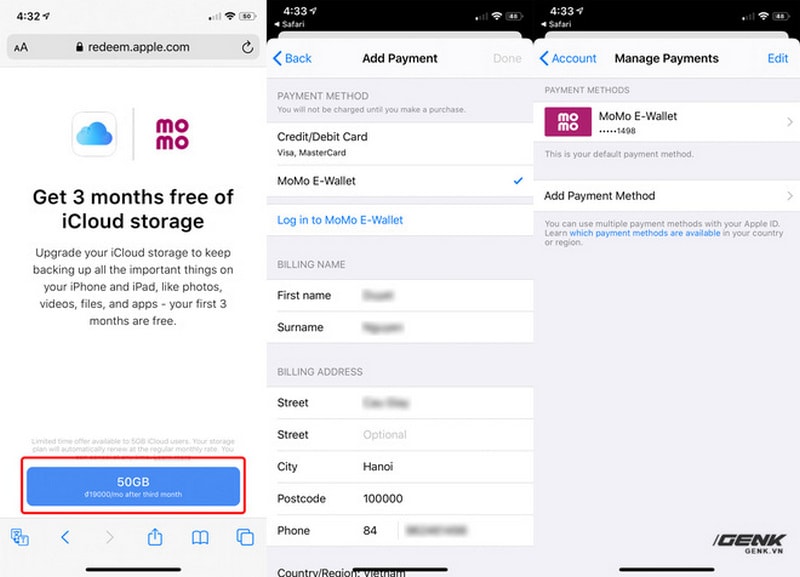Open the Safari tabs overview icon

pyautogui.click(x=245, y=537)
